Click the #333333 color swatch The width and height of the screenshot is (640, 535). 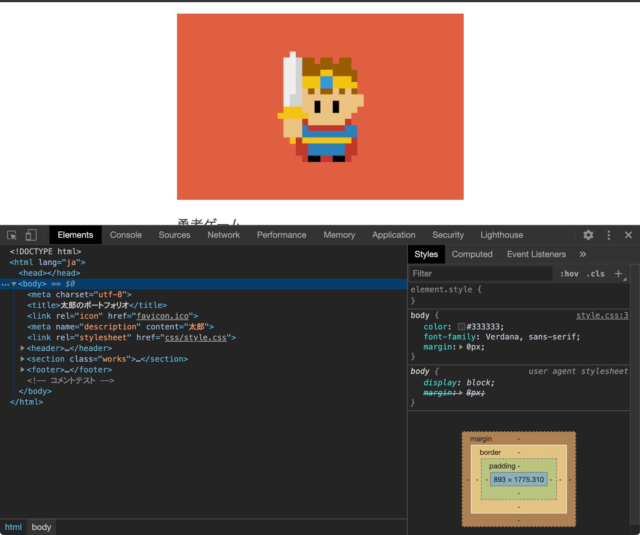pos(461,326)
